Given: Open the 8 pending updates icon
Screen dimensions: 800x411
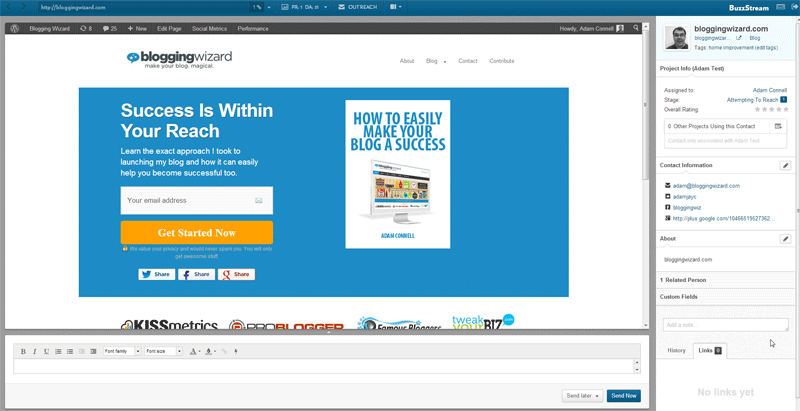Looking at the screenshot, I should [86, 29].
